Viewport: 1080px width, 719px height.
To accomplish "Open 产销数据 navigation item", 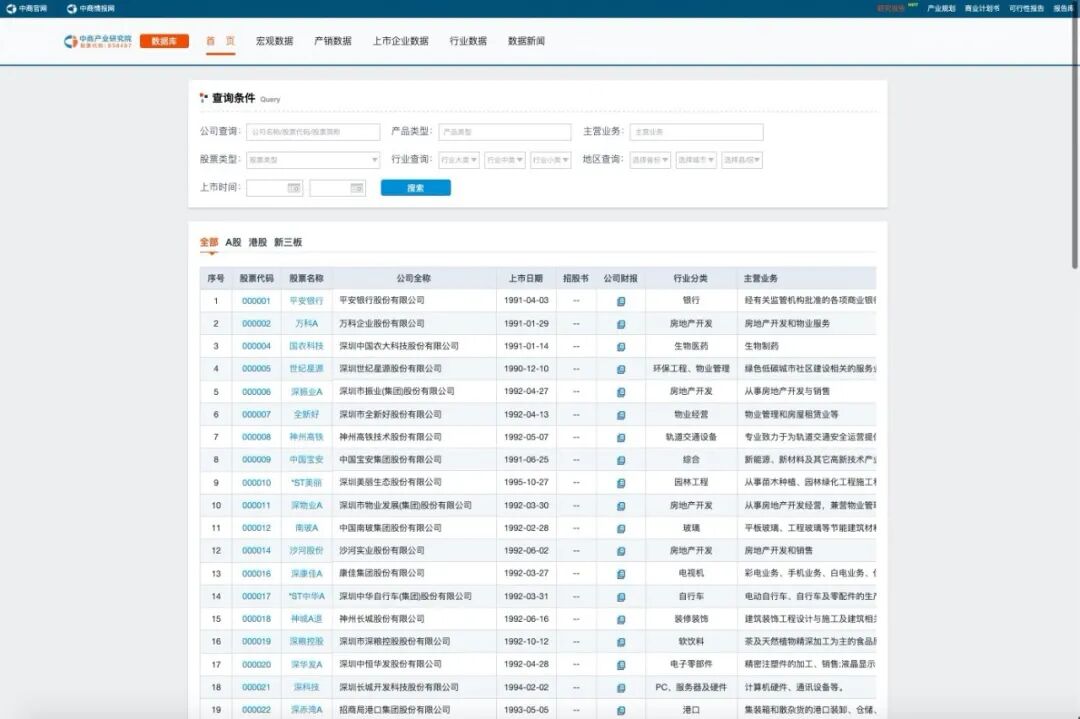I will [333, 41].
